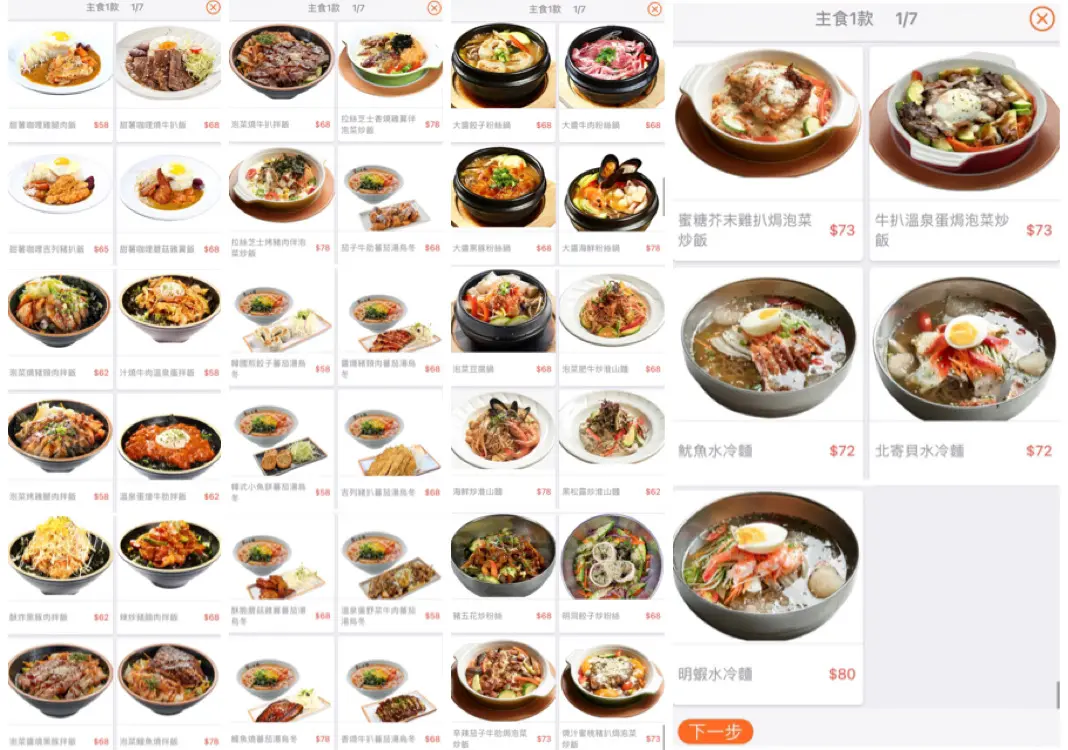
Task: Close the leftmost 主食1款 menu panel
Action: (213, 7)
